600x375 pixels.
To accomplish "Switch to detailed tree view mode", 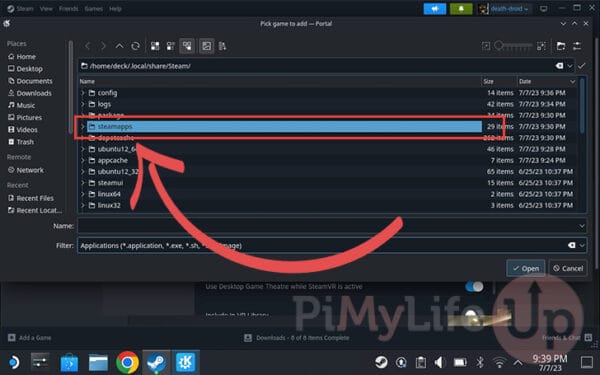I will (x=187, y=46).
